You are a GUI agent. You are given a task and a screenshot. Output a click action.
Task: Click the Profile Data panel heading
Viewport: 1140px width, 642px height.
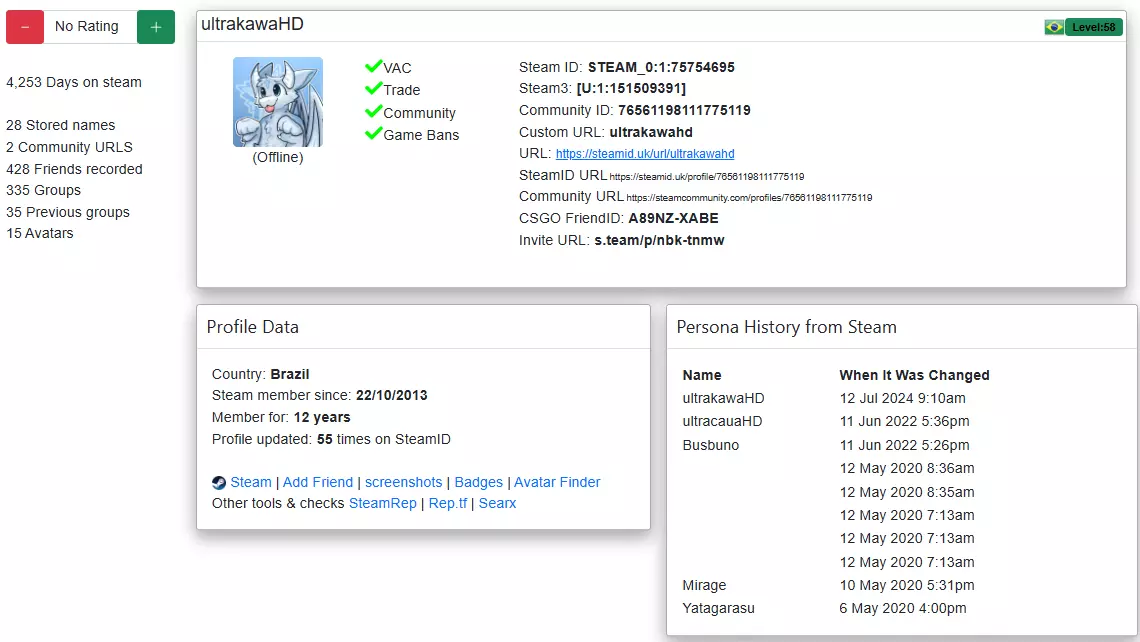pos(252,327)
